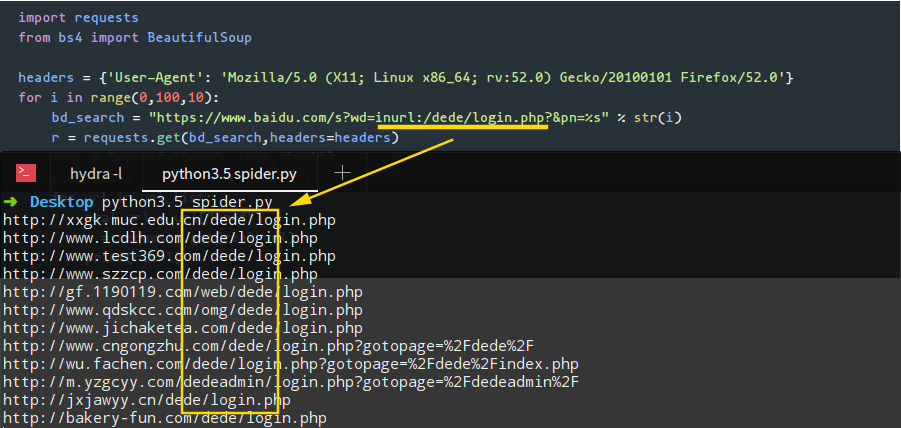Open link http://bakery-fun.com/dede/login.php
The width and height of the screenshot is (901, 428).
coord(165,418)
